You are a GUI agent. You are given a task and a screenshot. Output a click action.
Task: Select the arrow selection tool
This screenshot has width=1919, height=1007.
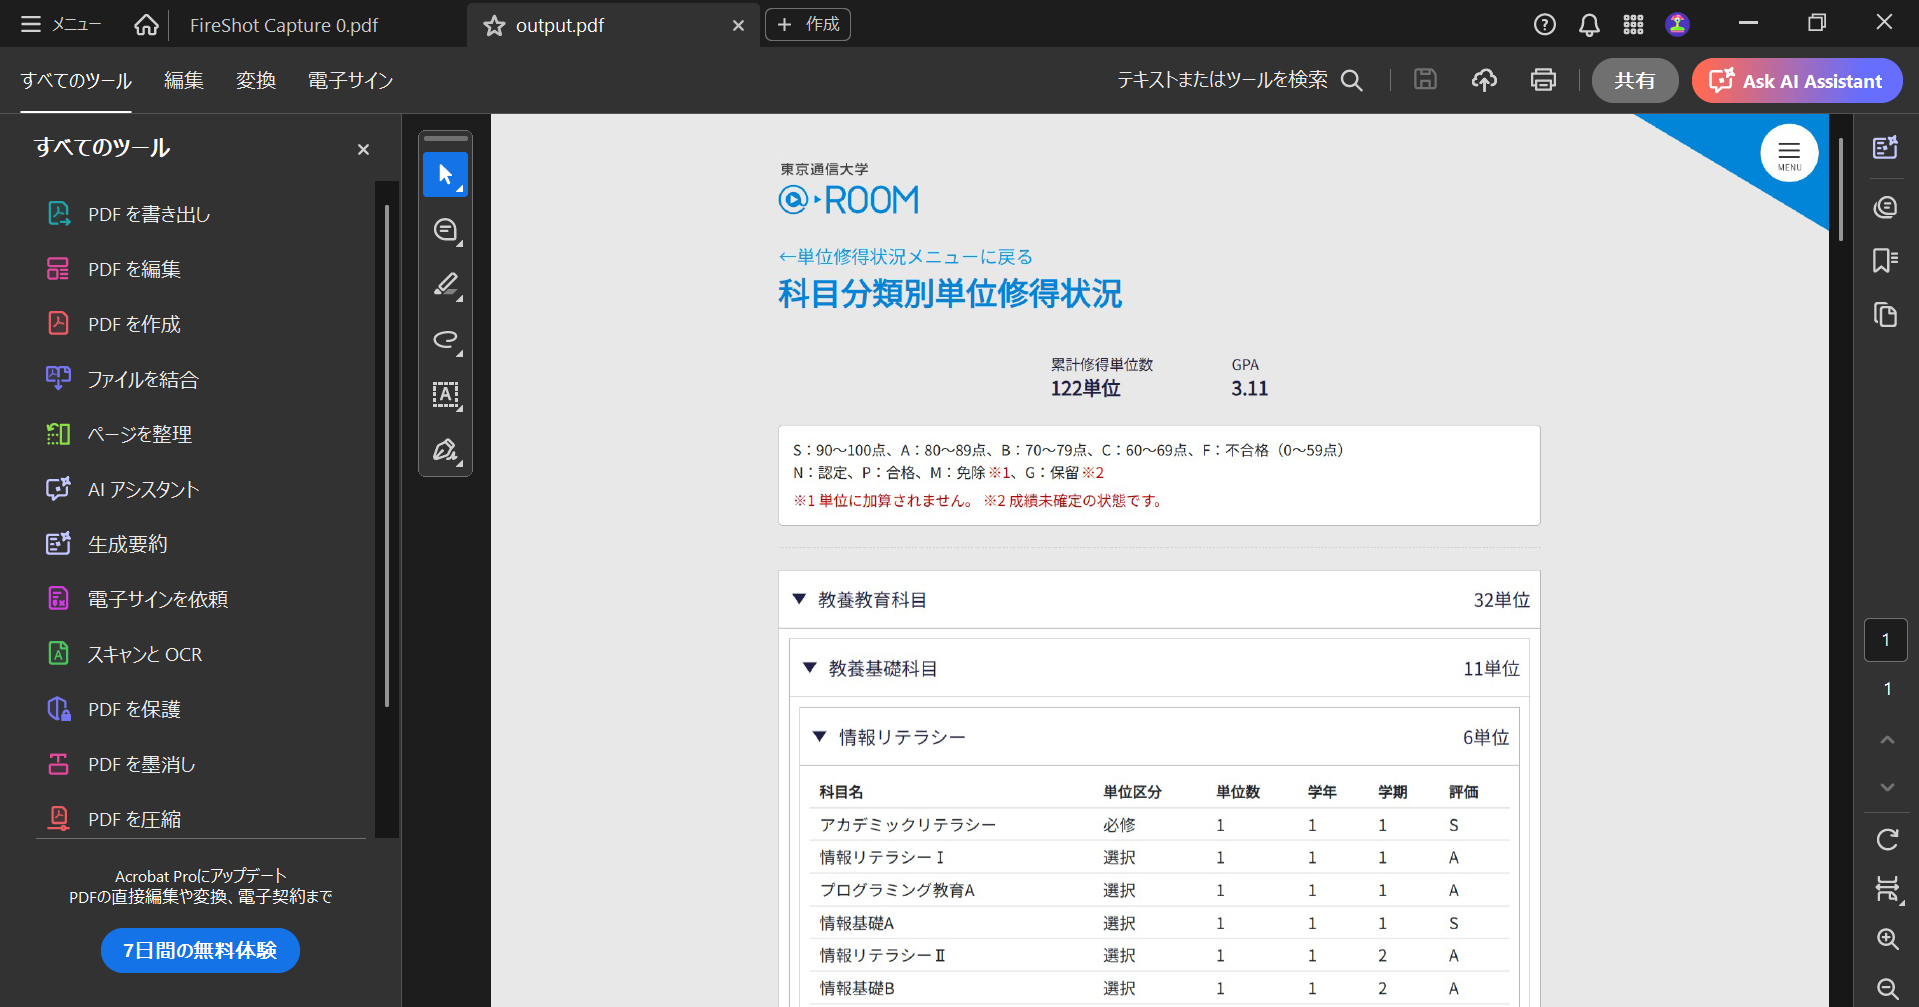click(x=445, y=175)
